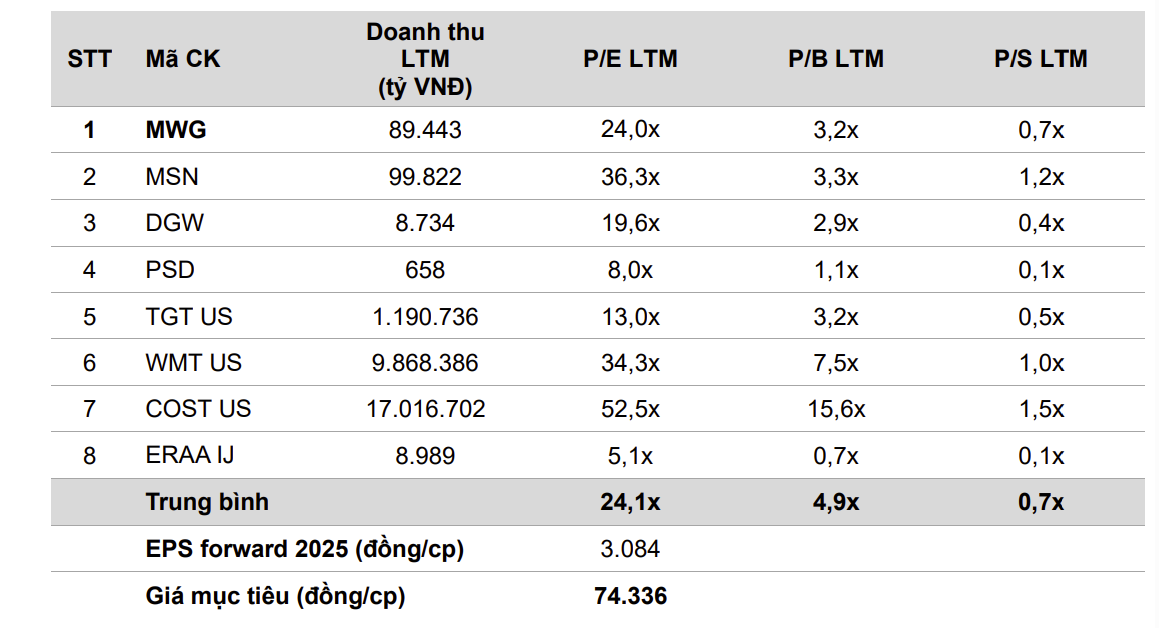Click the Giá mục tiêu label
This screenshot has width=1159, height=628.
pos(275,597)
